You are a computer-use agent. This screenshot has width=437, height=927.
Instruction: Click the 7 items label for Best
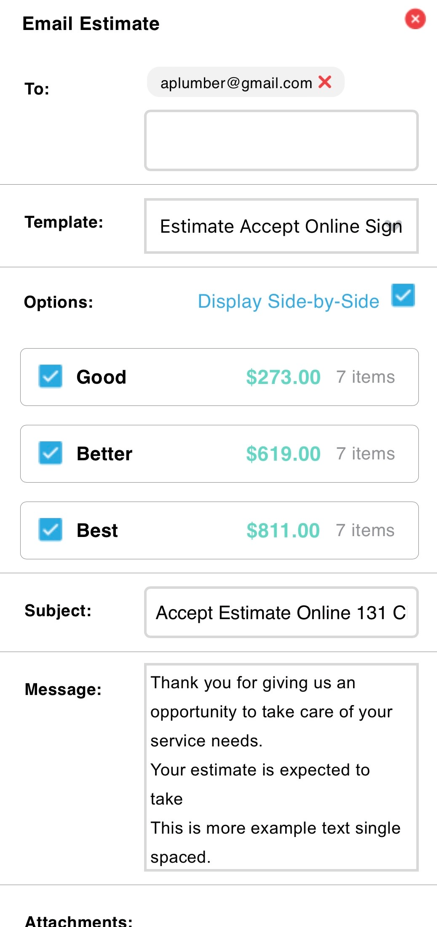[365, 530]
